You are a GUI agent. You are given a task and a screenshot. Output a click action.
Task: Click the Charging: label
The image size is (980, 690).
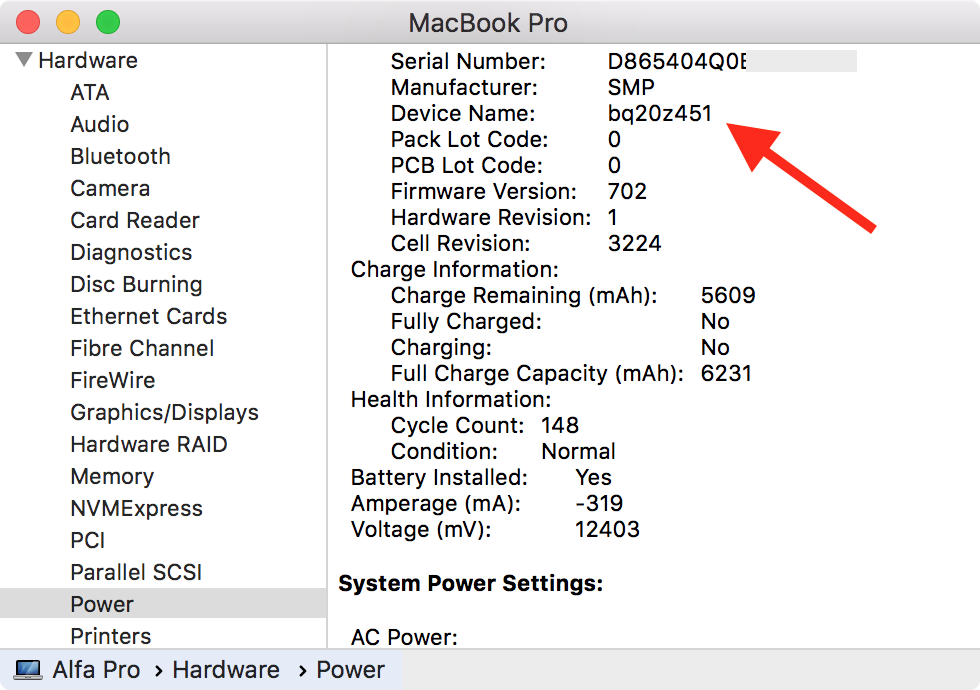coord(441,348)
